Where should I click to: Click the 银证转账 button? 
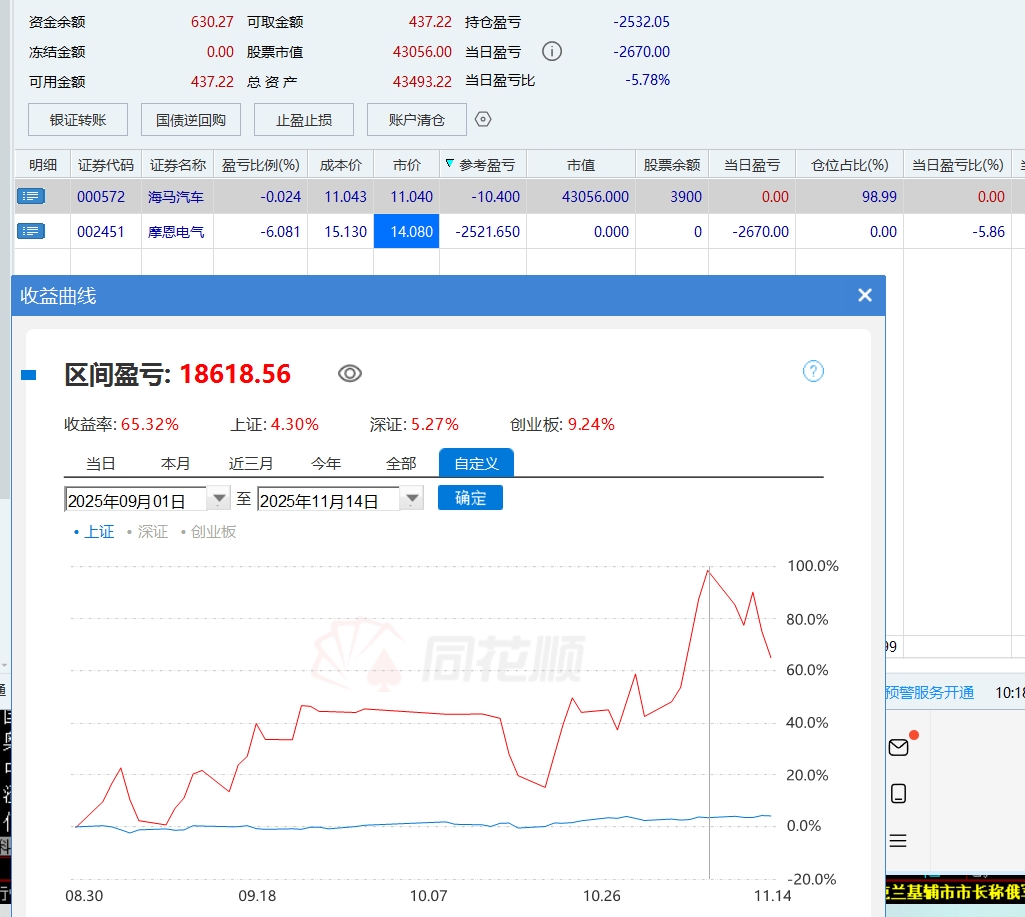[78, 120]
